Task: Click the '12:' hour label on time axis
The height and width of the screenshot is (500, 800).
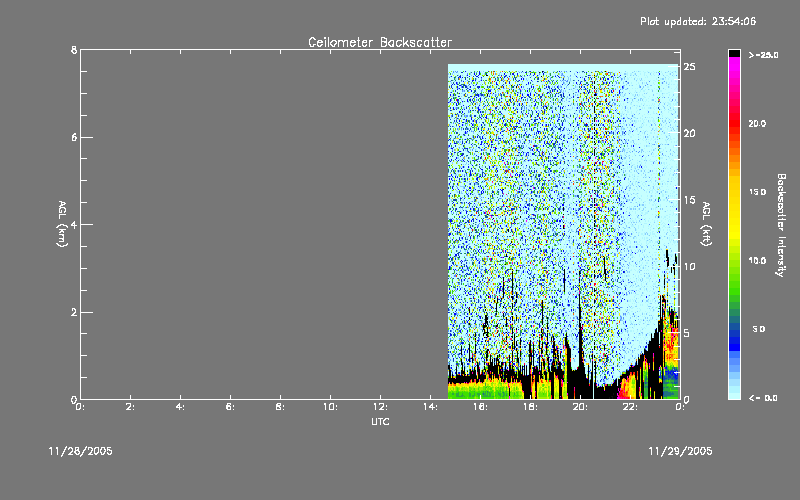Action: click(381, 407)
